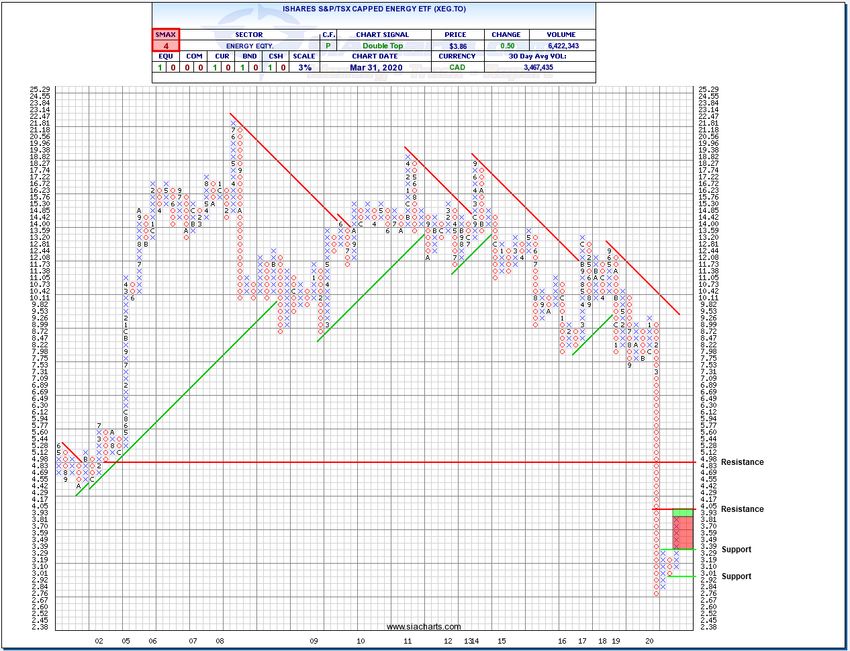Select the COM column header

coord(194,56)
